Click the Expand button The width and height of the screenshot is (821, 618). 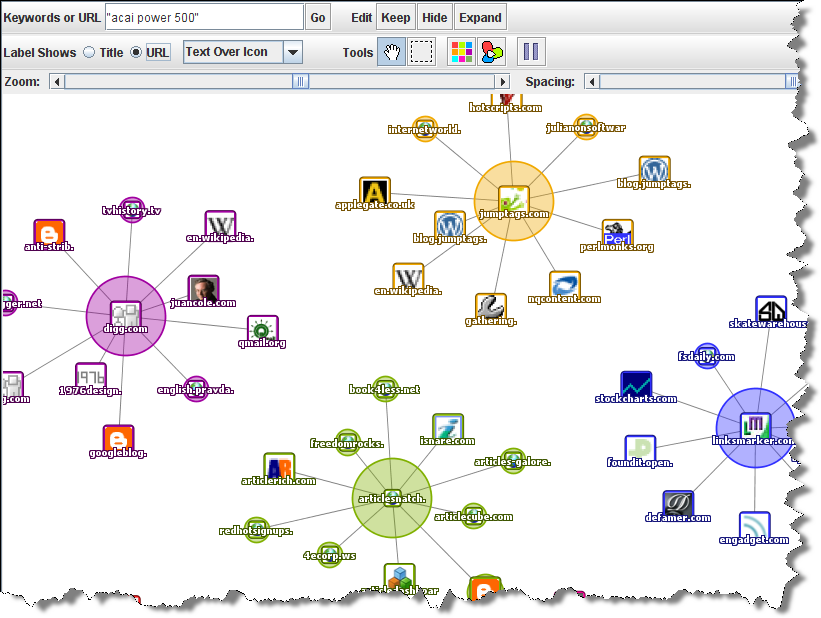click(x=480, y=18)
